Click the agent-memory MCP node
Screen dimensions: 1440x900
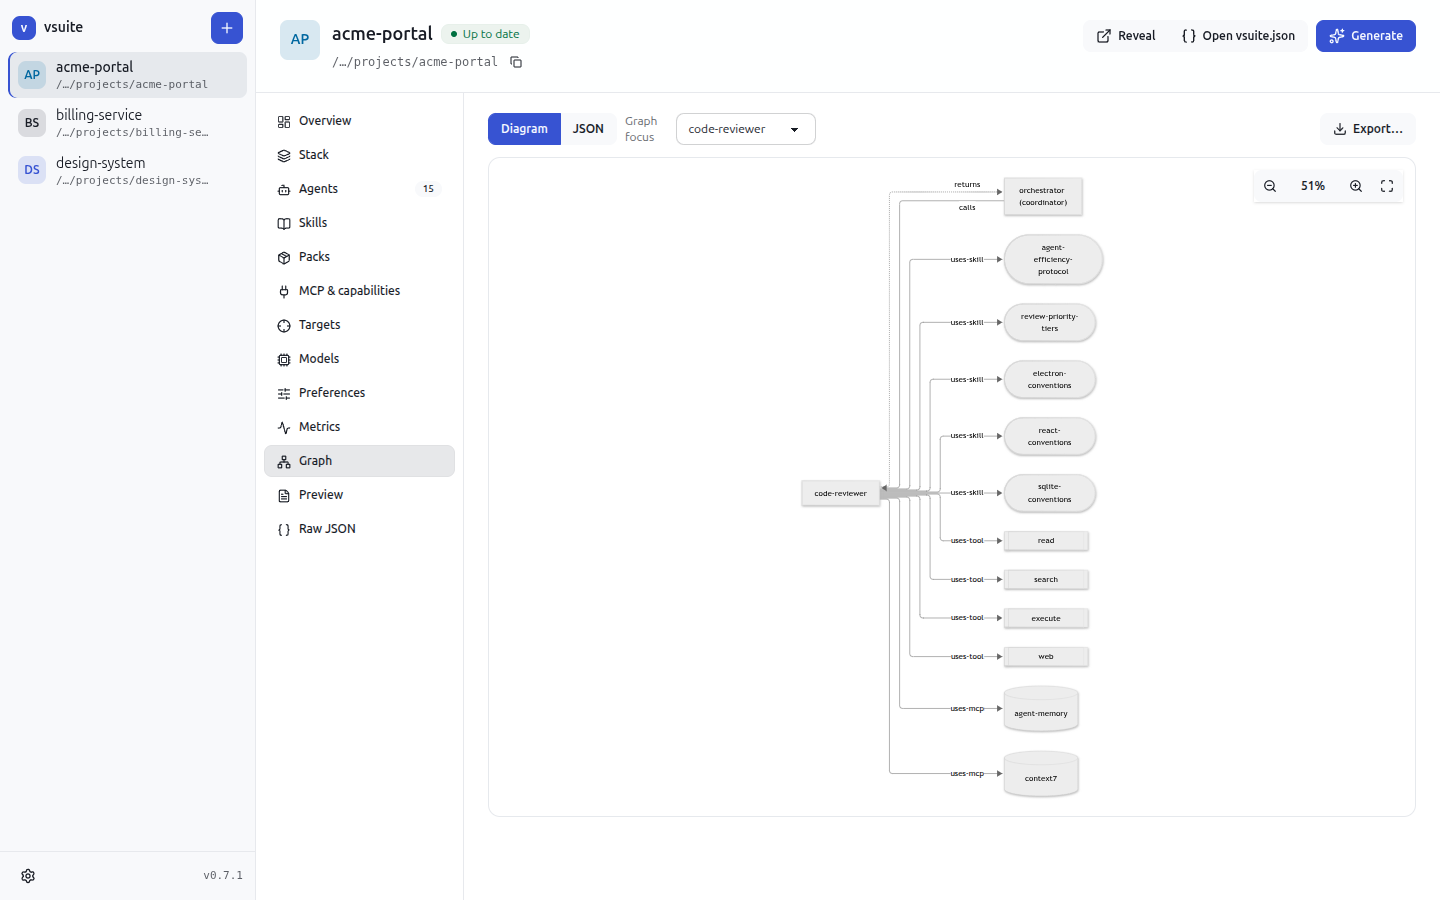tap(1041, 709)
